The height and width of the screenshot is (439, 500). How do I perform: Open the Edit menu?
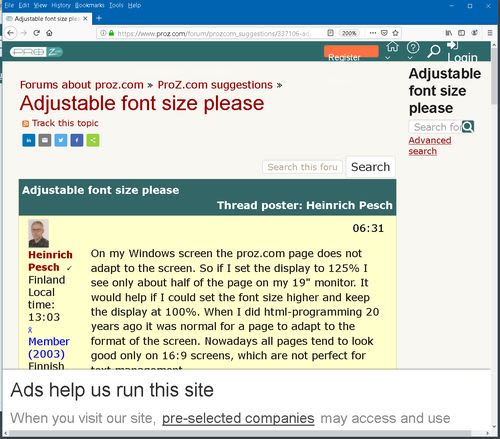click(24, 5)
